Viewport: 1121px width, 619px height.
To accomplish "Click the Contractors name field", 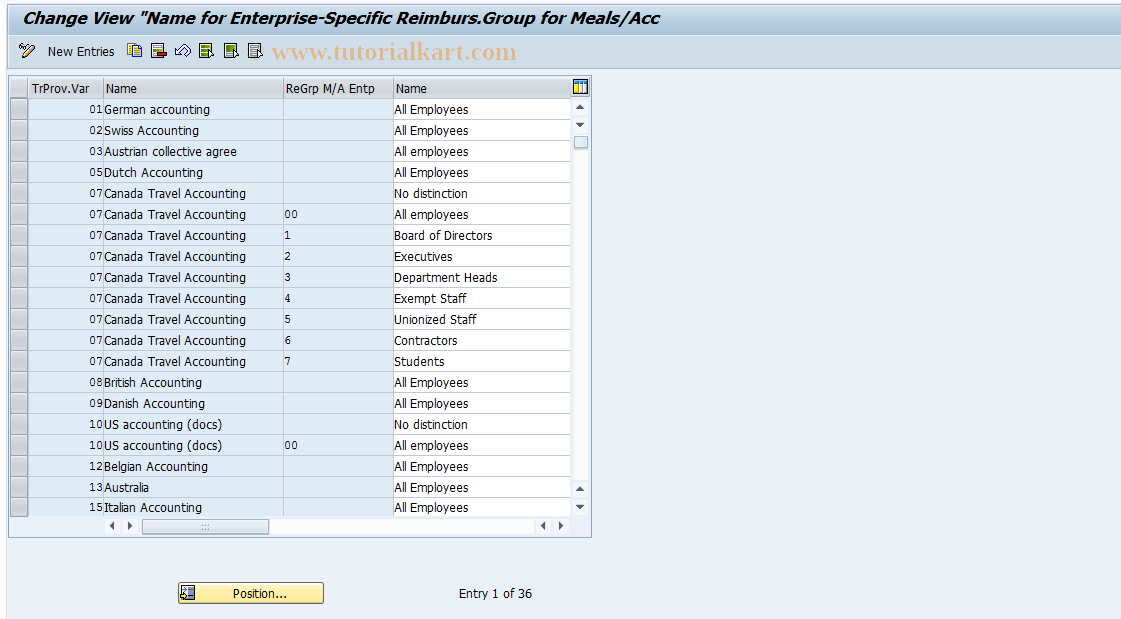I will click(481, 340).
